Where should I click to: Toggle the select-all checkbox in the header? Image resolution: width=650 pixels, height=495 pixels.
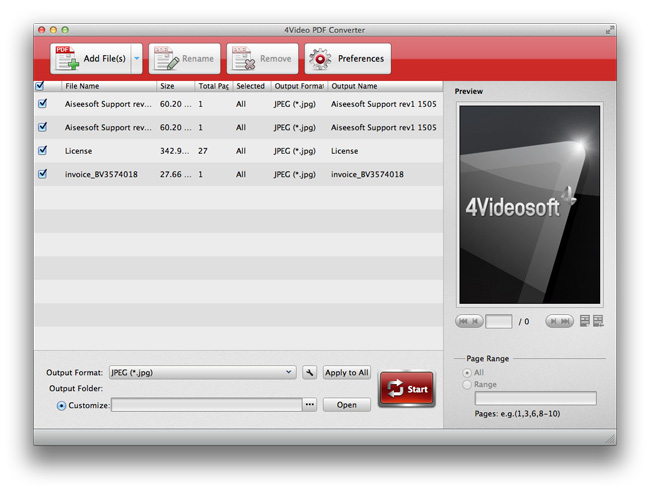tap(40, 86)
